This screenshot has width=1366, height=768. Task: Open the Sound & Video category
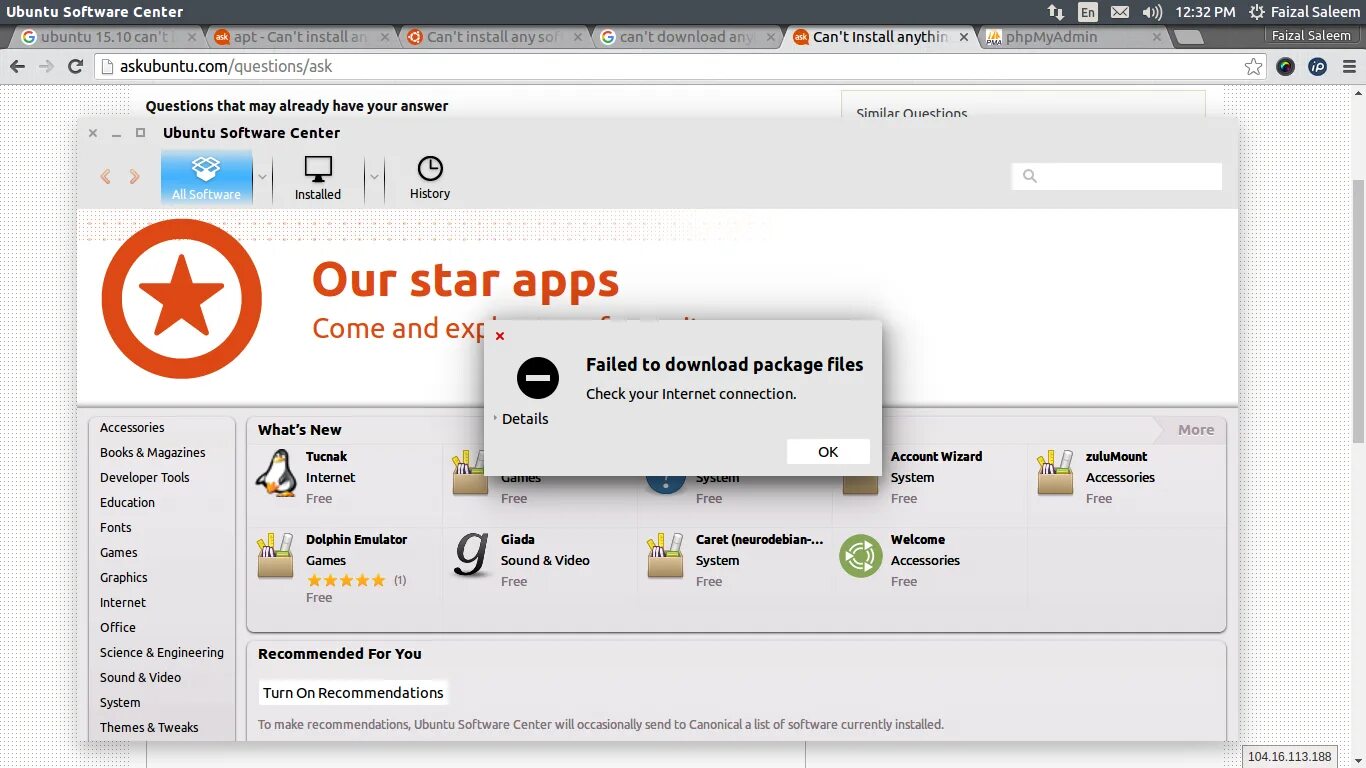click(140, 677)
